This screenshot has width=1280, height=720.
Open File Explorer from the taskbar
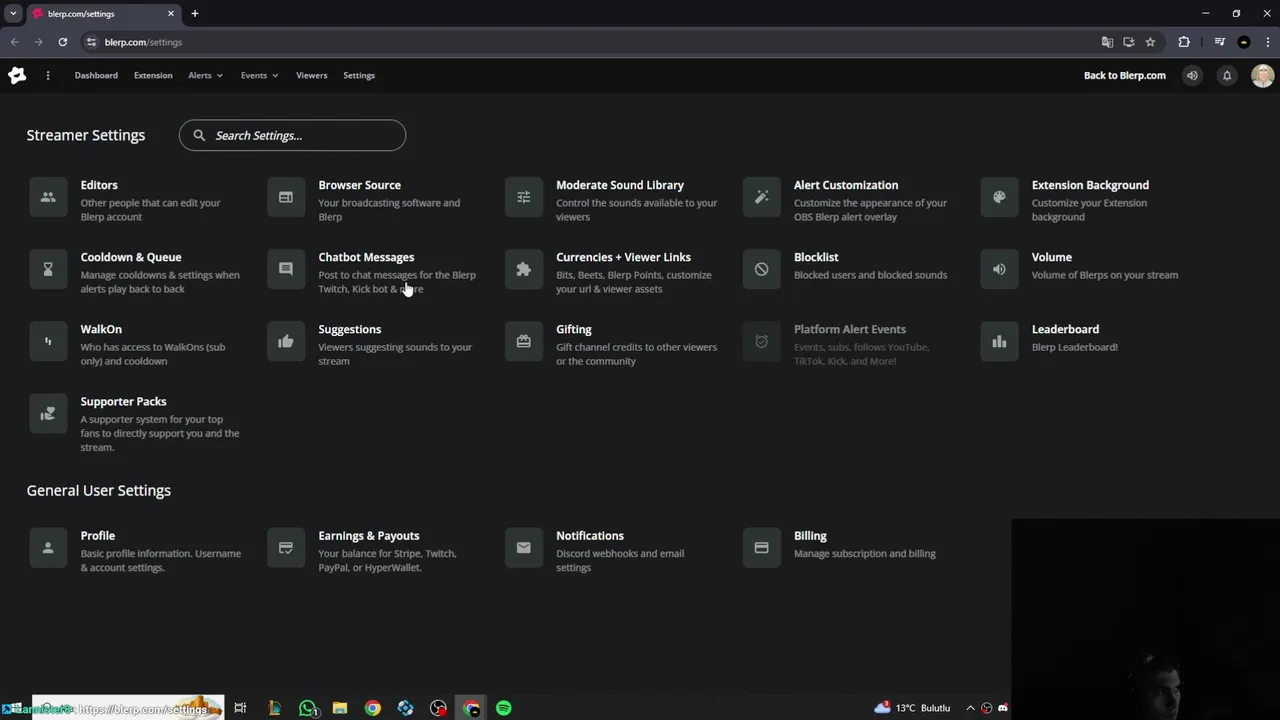pos(340,708)
